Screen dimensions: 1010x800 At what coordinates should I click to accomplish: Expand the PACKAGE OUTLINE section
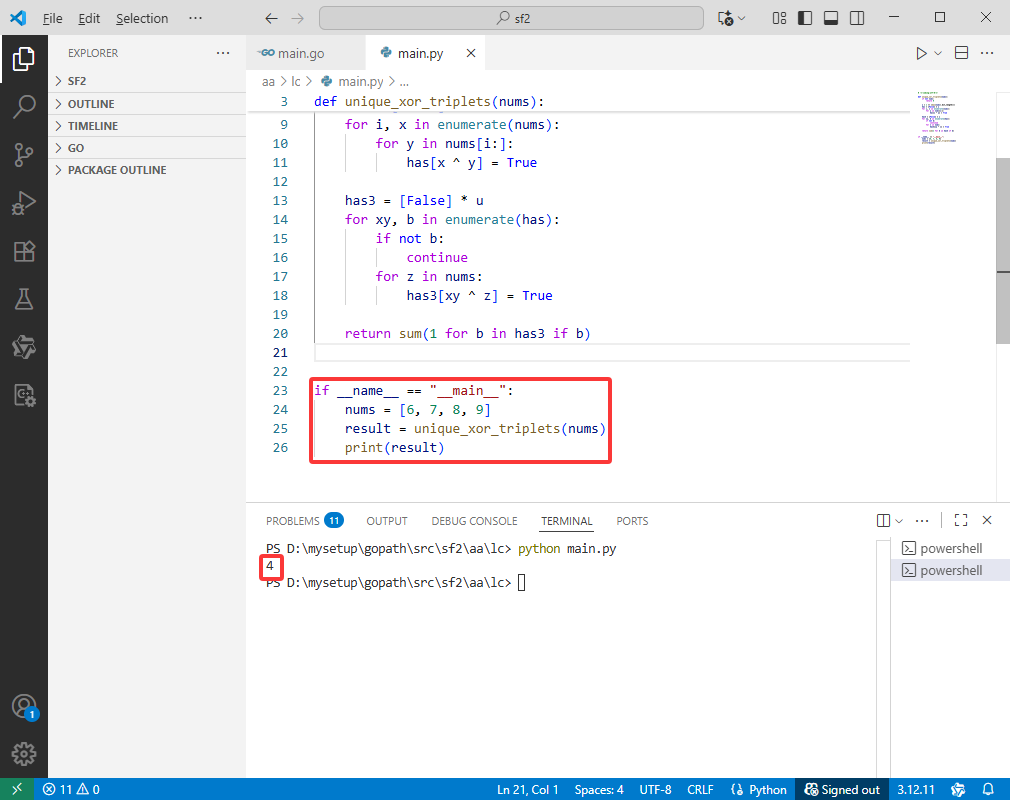pos(148,170)
